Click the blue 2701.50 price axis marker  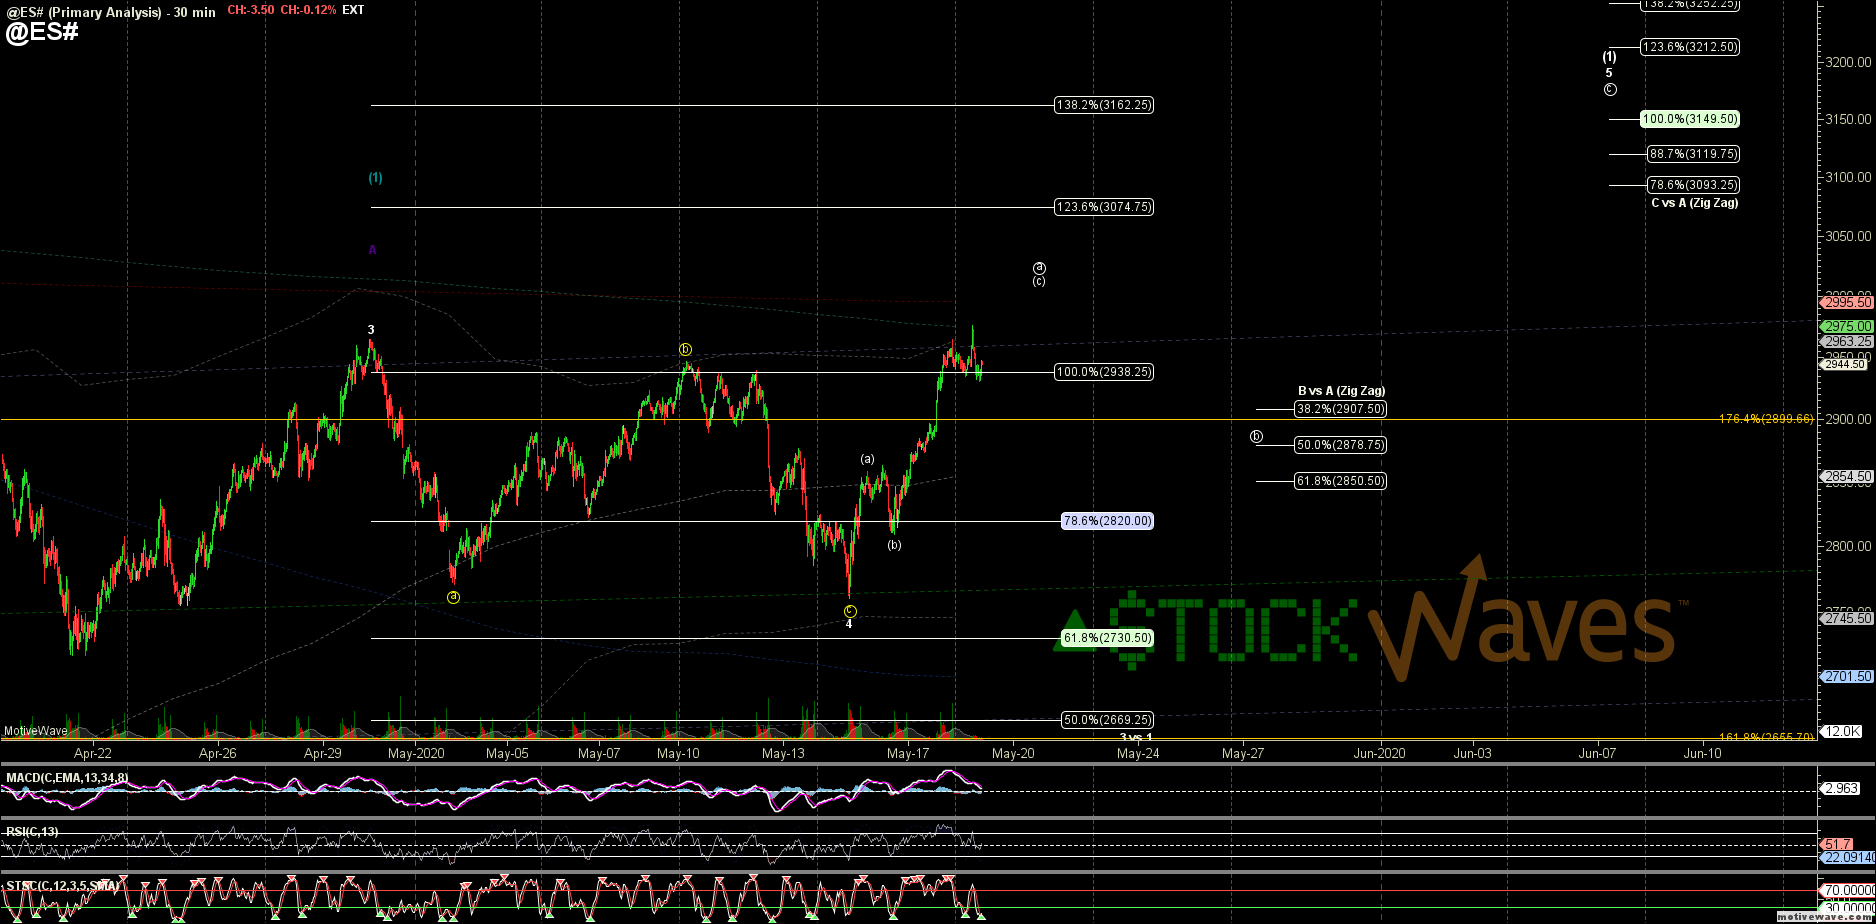coord(1846,677)
